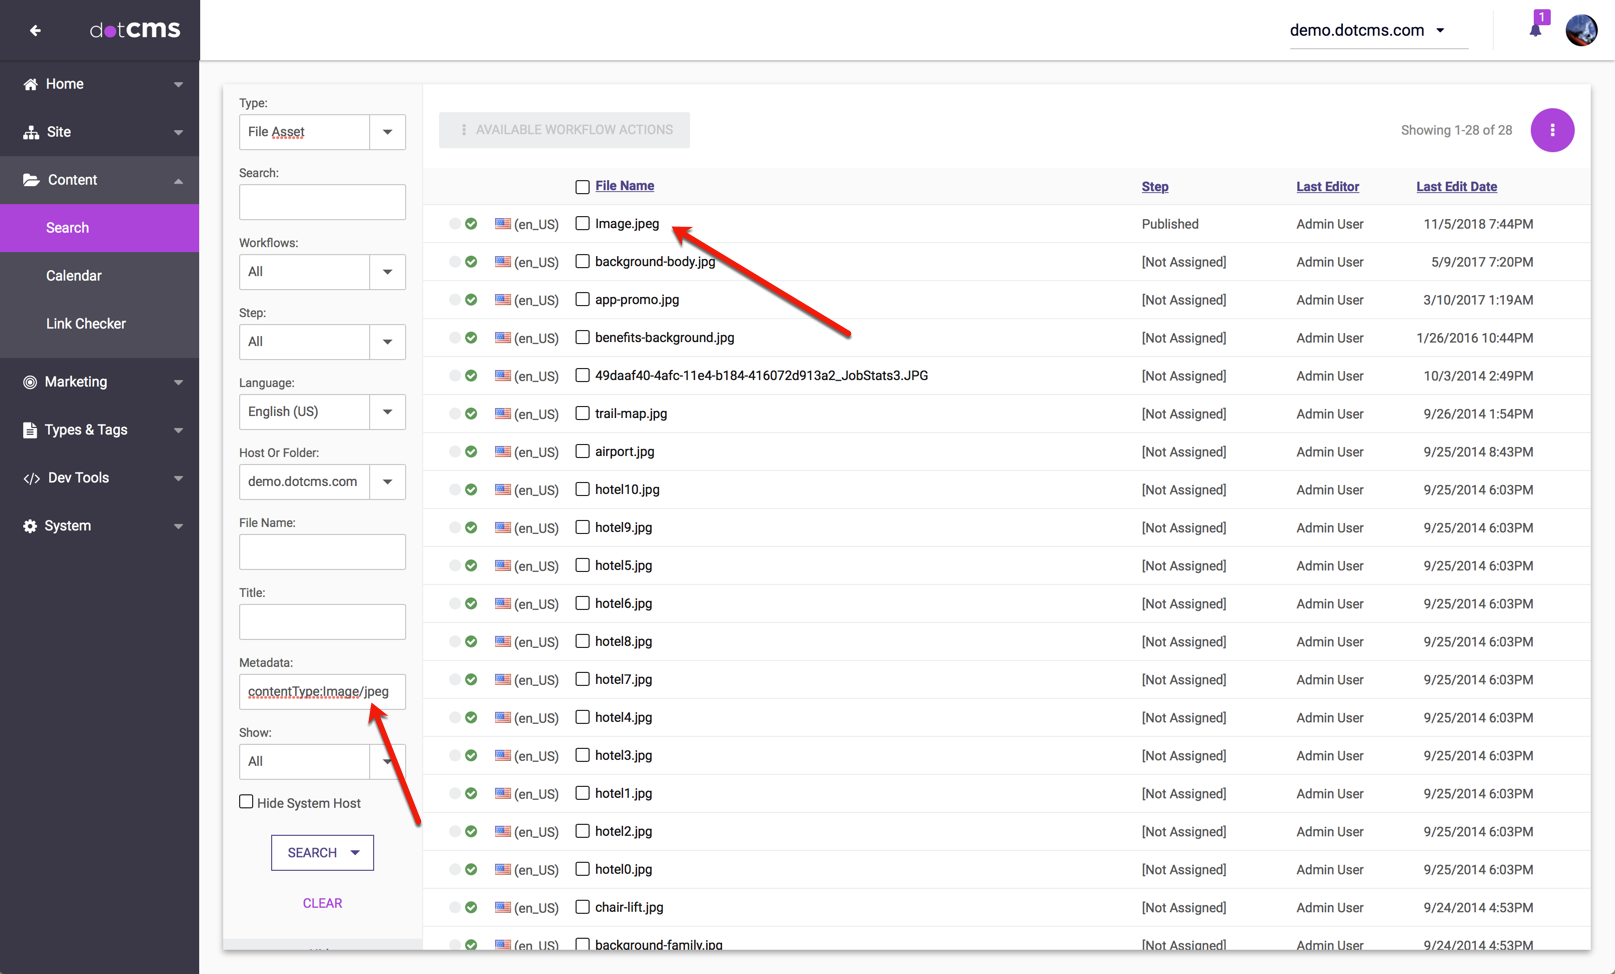Screen dimensions: 1615x974
Task: Enable Hide System Host checkbox
Action: (246, 802)
